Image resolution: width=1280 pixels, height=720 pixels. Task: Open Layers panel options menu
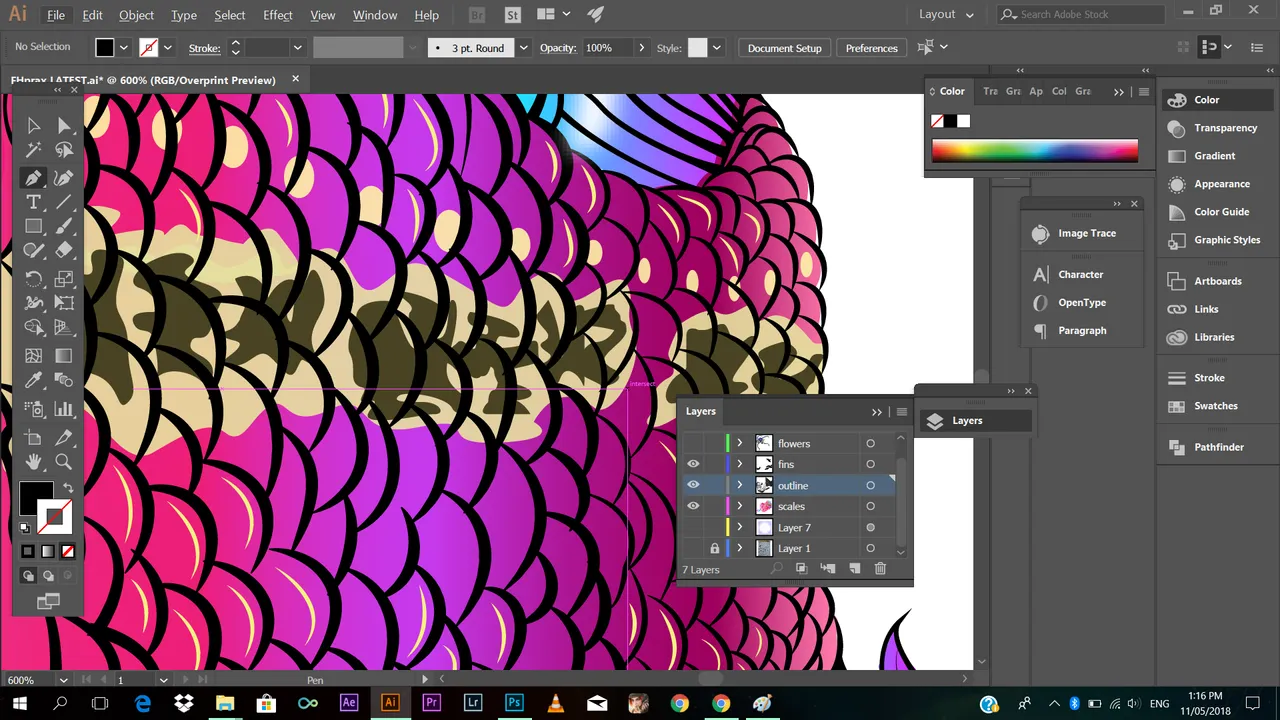901,412
